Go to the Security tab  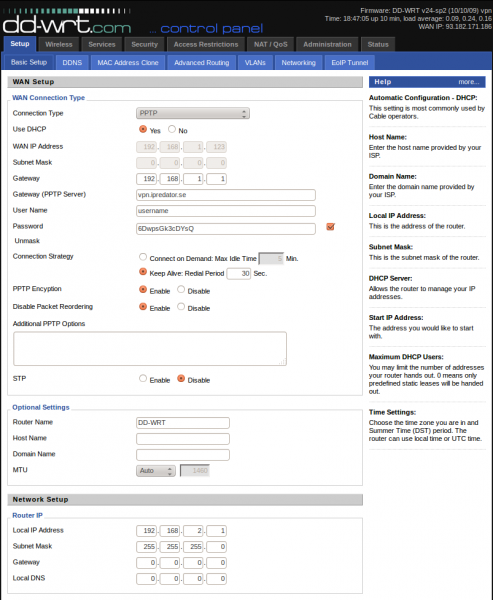[x=145, y=44]
